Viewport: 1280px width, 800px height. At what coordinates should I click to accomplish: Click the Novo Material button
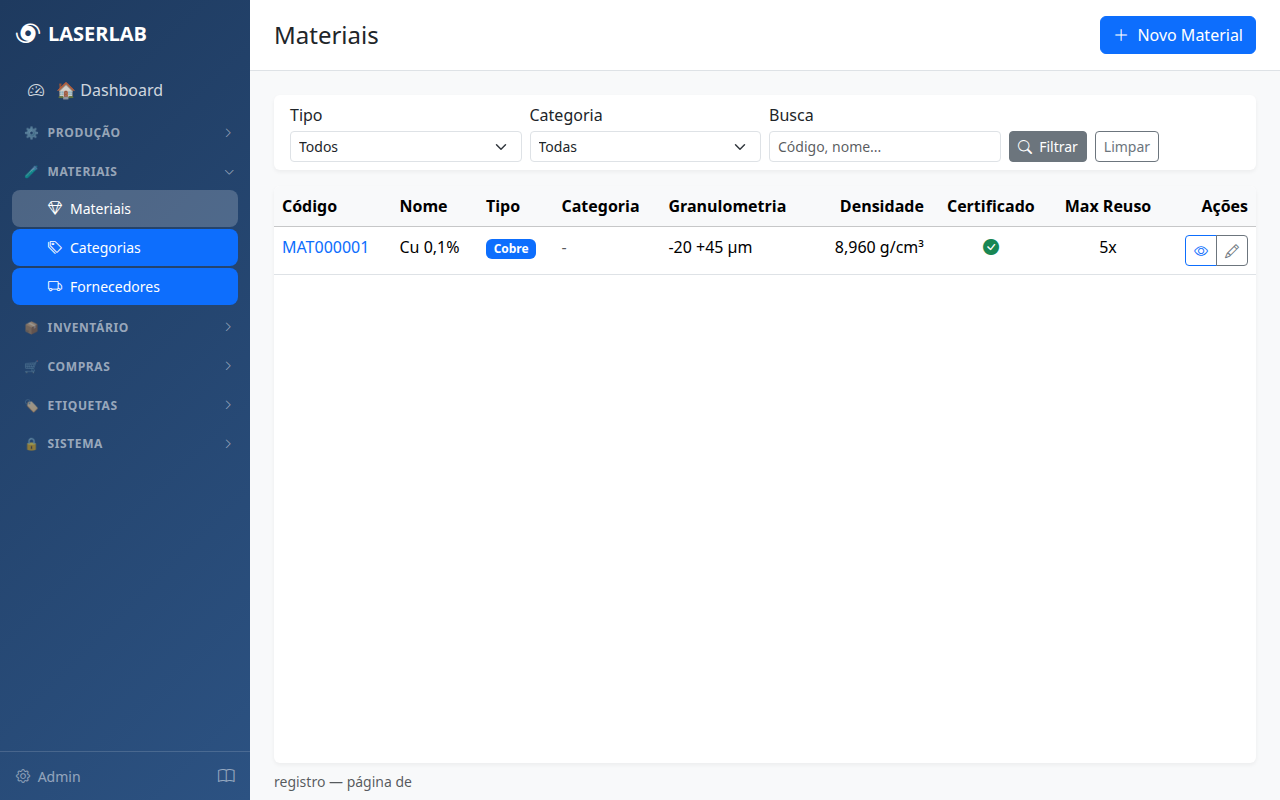point(1177,35)
